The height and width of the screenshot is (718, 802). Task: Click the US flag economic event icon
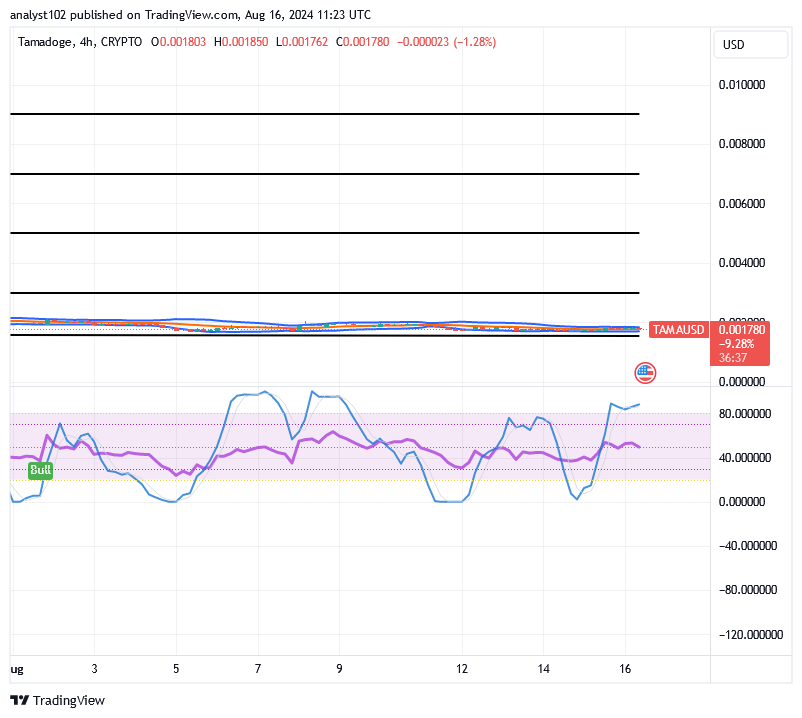(x=645, y=372)
